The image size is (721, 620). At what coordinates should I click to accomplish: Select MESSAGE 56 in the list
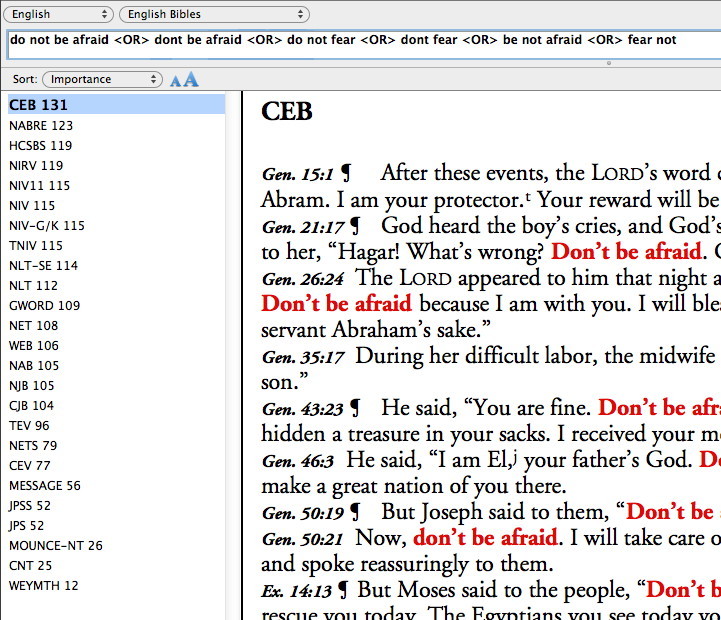45,486
